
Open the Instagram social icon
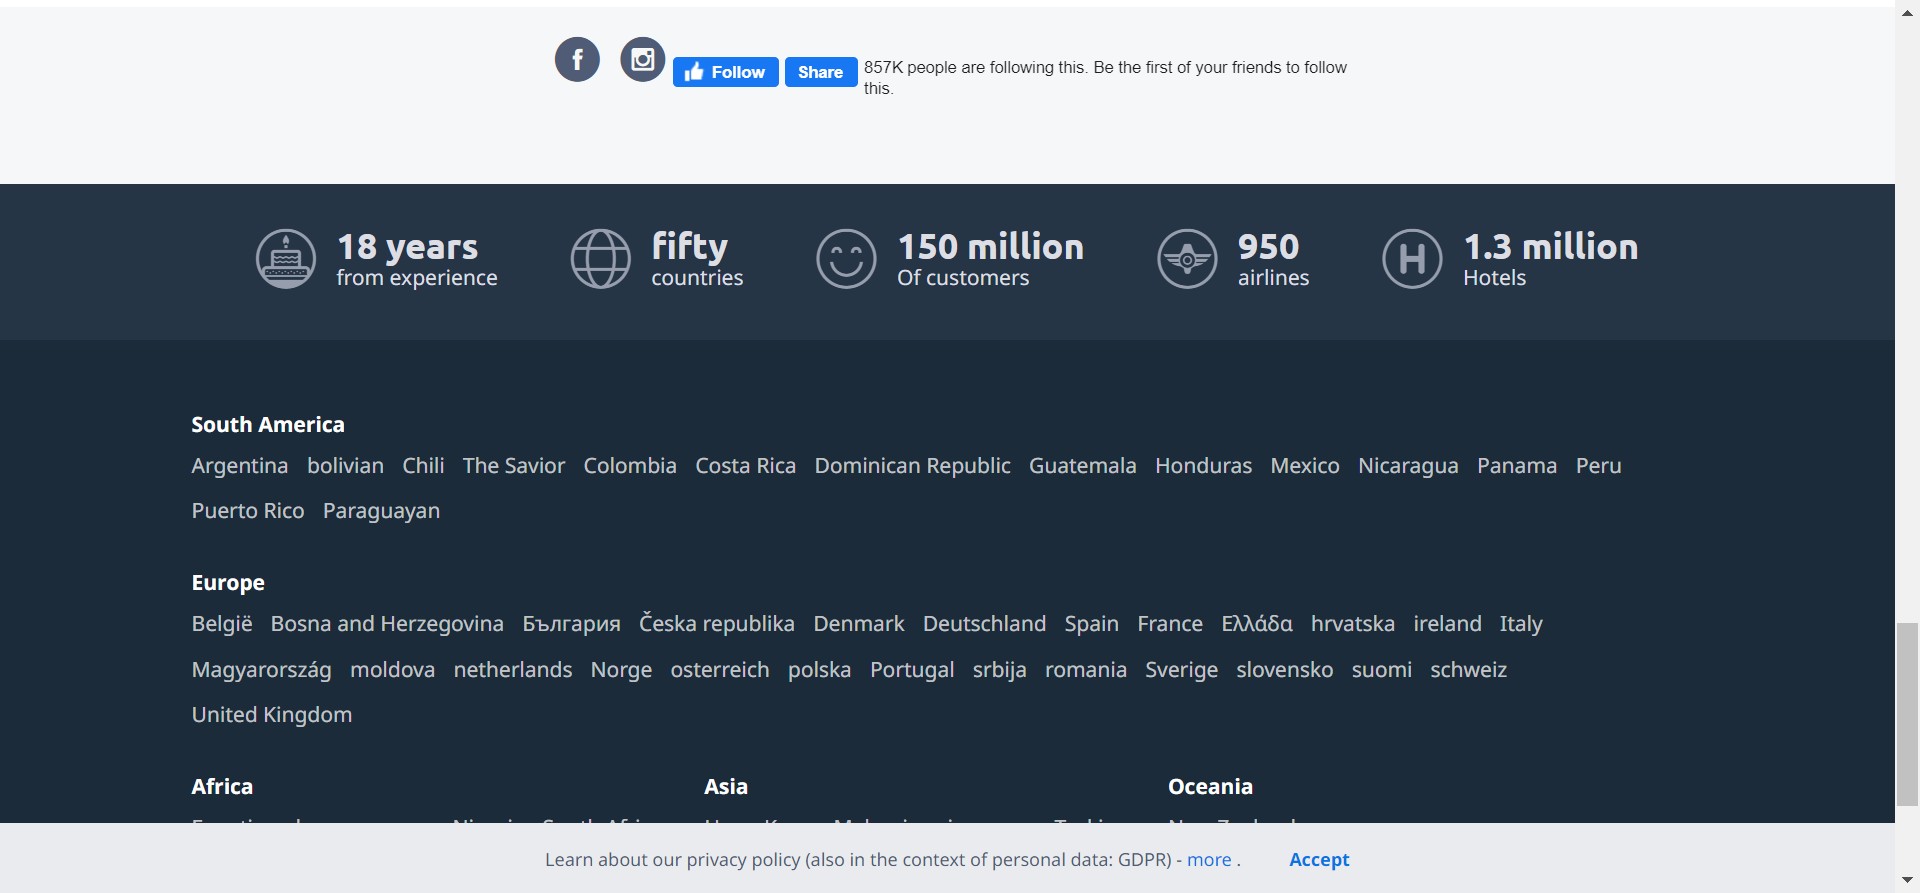point(642,60)
